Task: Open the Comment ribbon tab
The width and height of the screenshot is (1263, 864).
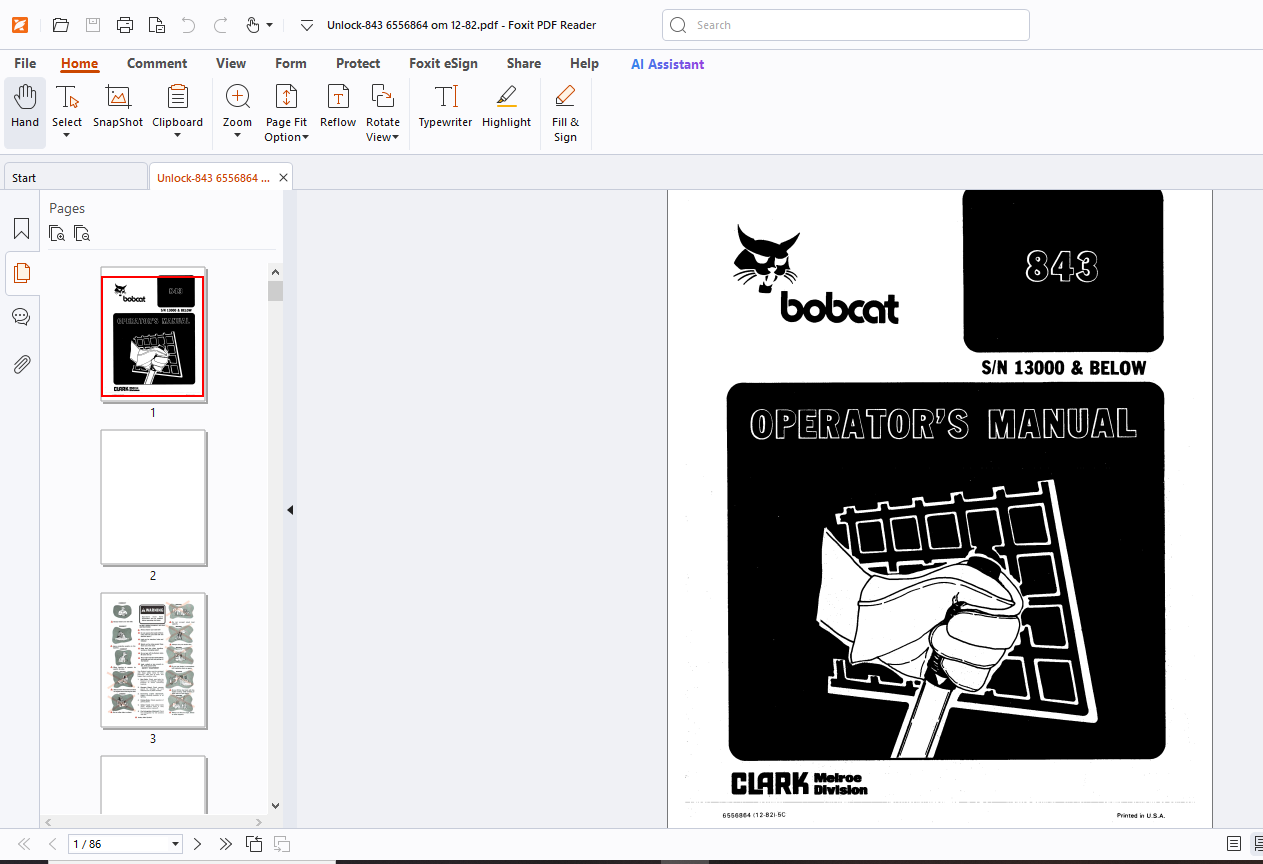Action: click(157, 63)
